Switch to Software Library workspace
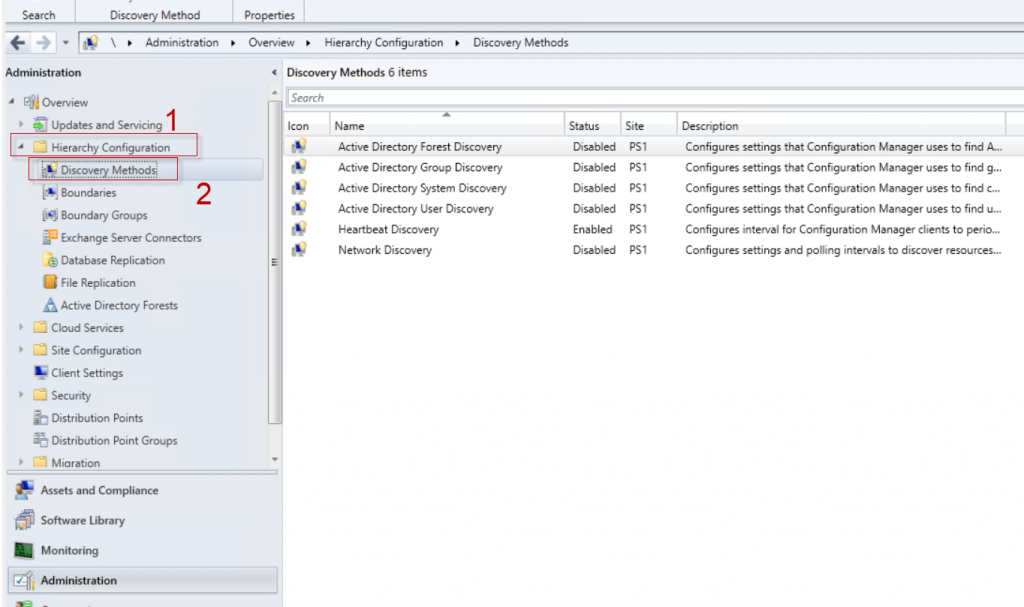The image size is (1024, 607). point(142,520)
